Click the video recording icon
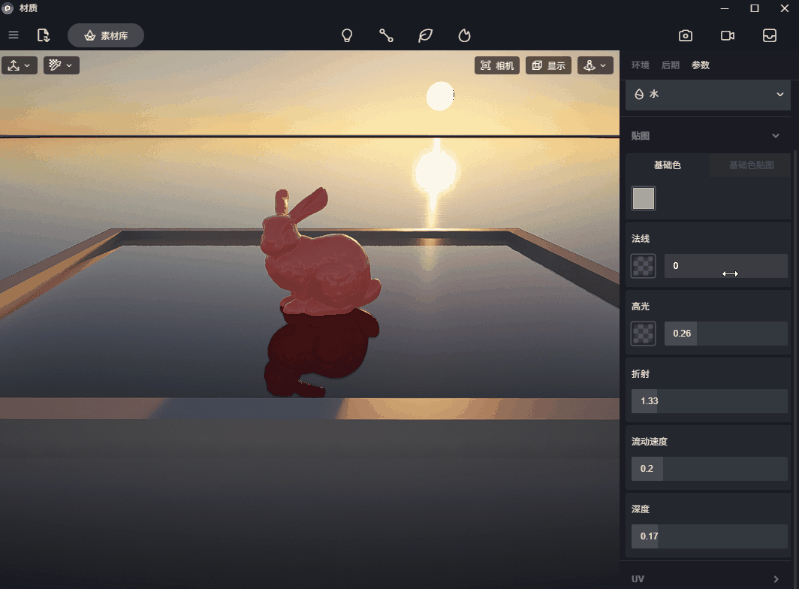 pos(728,35)
